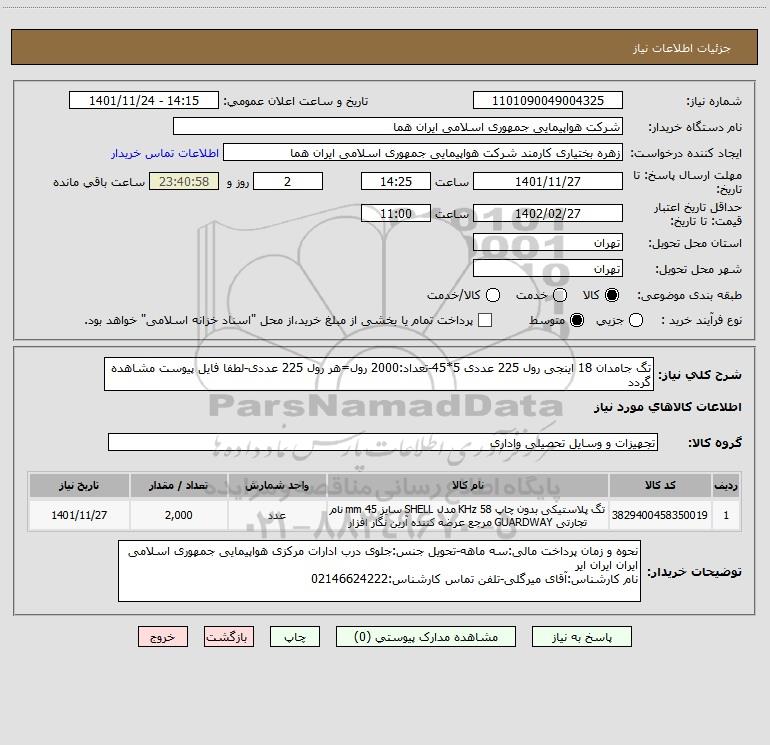The image size is (770, 745).
Task: Click the گروه کالا label
Action: tap(715, 443)
